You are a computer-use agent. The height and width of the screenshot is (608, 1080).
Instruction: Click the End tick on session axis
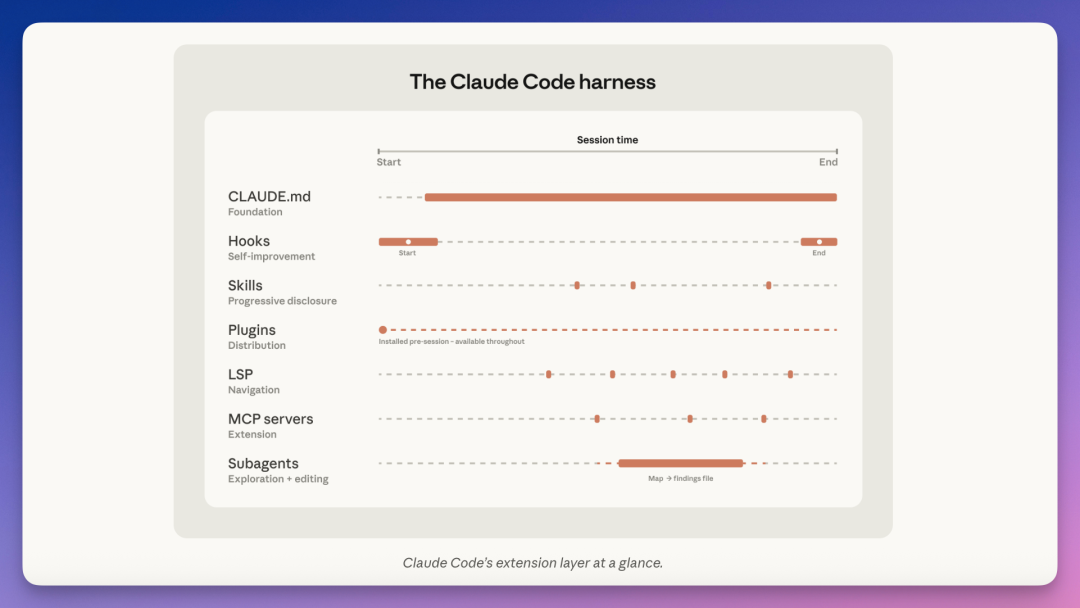[x=837, y=151]
